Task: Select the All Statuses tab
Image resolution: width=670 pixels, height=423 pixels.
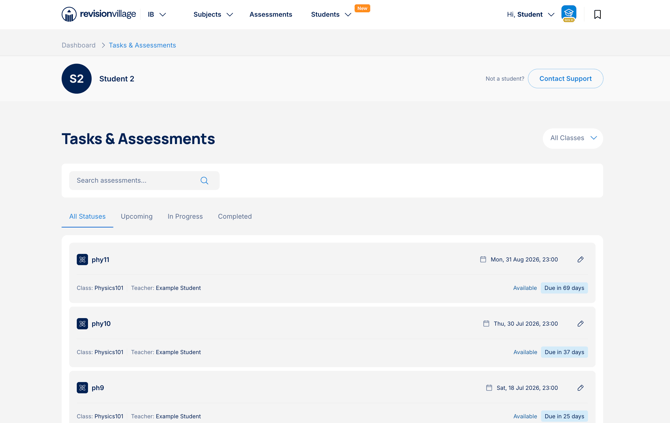Action: tap(87, 217)
